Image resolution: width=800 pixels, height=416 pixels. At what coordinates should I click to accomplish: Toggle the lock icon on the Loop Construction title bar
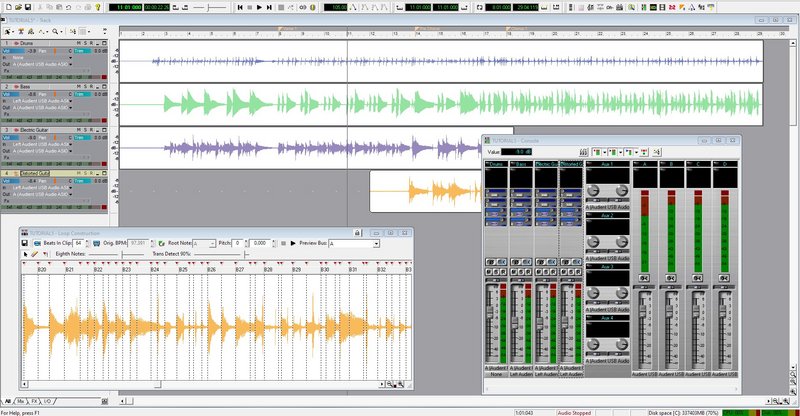(357, 233)
